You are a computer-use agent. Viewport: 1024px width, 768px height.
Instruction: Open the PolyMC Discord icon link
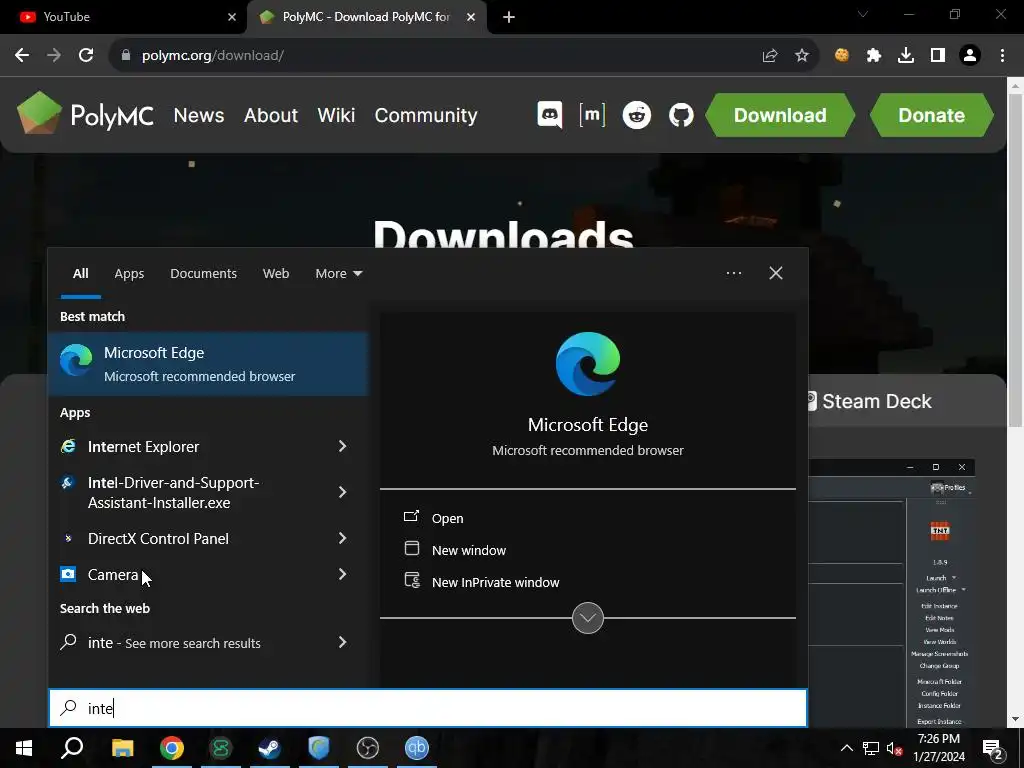(x=550, y=116)
